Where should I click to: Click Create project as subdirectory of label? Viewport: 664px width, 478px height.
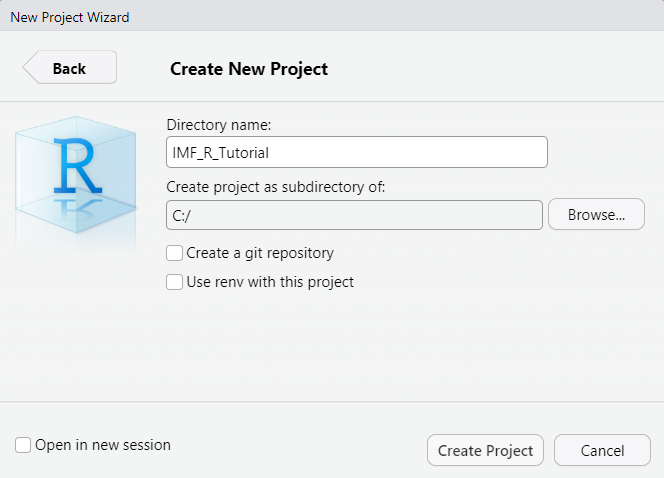click(x=276, y=187)
